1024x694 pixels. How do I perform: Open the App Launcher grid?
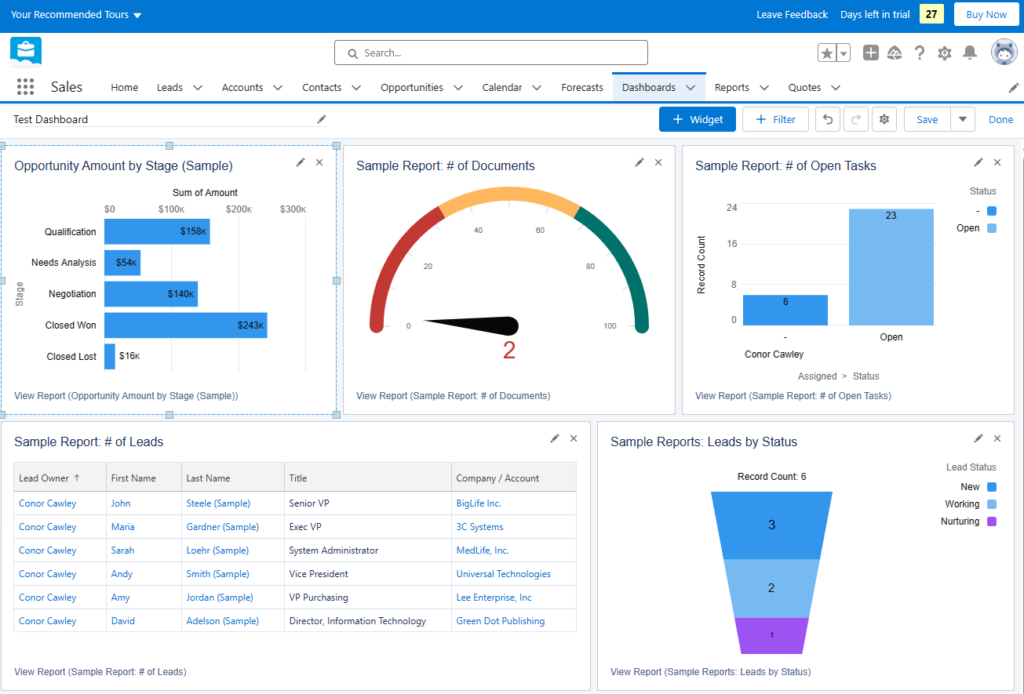click(24, 87)
